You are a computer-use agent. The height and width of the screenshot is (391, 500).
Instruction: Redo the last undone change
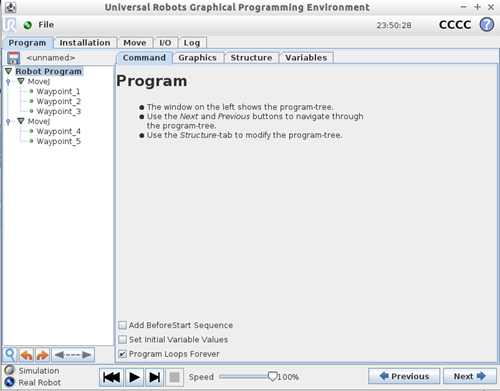[x=42, y=355]
